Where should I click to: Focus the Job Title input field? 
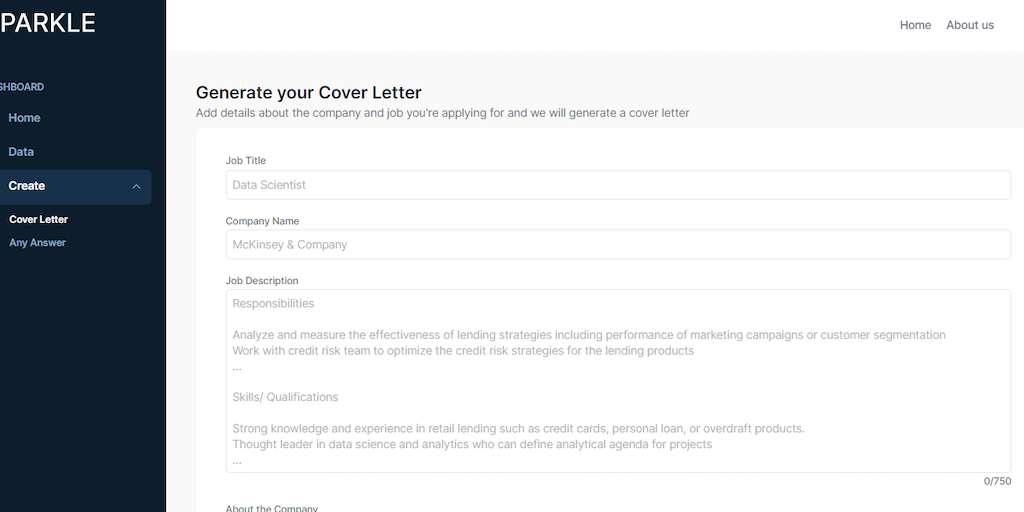click(x=618, y=185)
